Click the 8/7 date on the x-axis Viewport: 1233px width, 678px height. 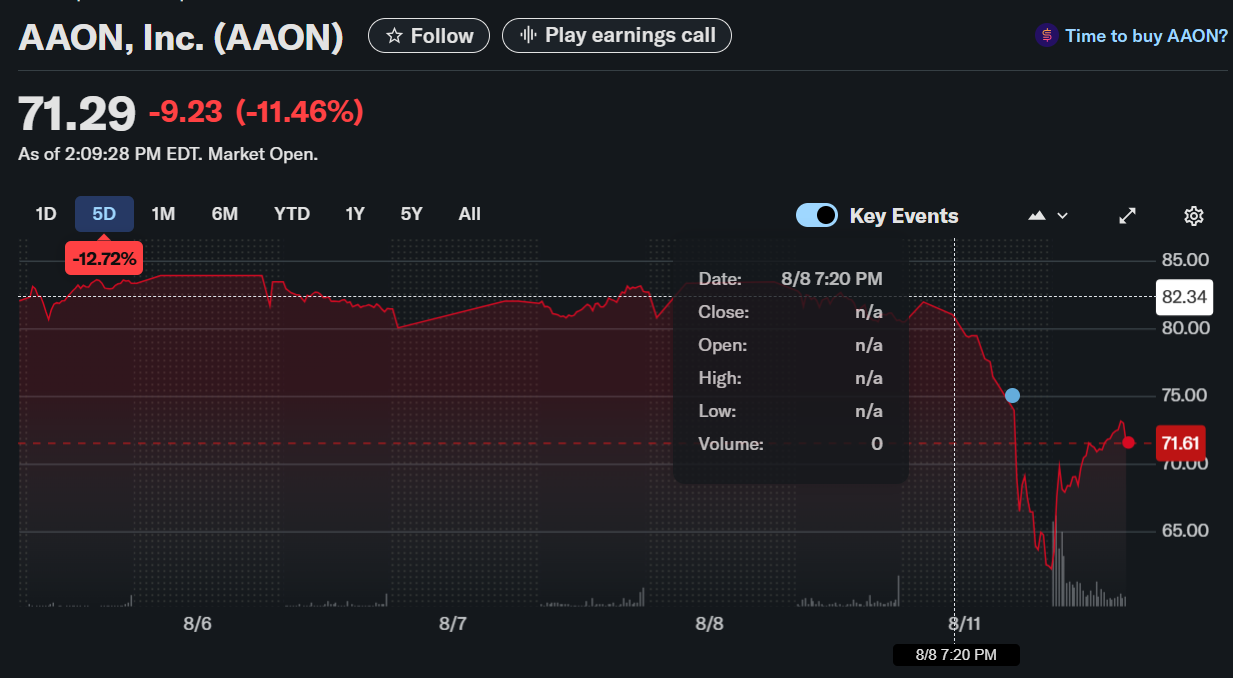(453, 624)
